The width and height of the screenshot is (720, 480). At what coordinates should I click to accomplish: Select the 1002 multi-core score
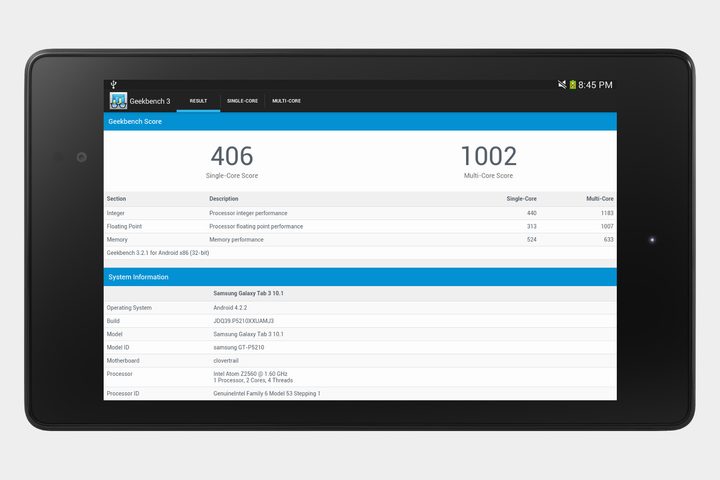tap(489, 156)
